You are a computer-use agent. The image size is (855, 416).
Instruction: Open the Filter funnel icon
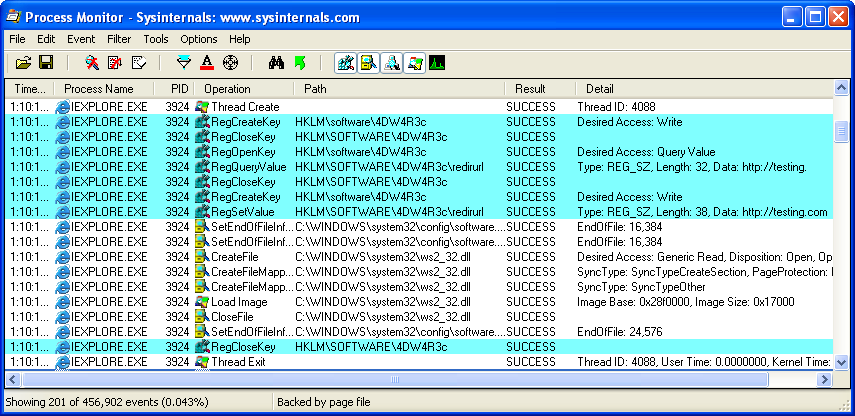183,63
